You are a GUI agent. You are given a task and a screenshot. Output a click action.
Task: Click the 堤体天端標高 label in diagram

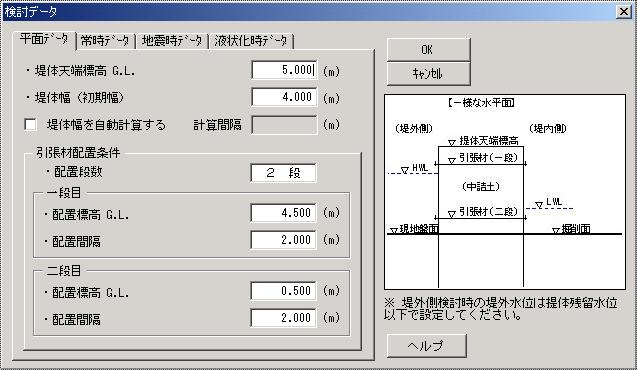click(x=489, y=141)
